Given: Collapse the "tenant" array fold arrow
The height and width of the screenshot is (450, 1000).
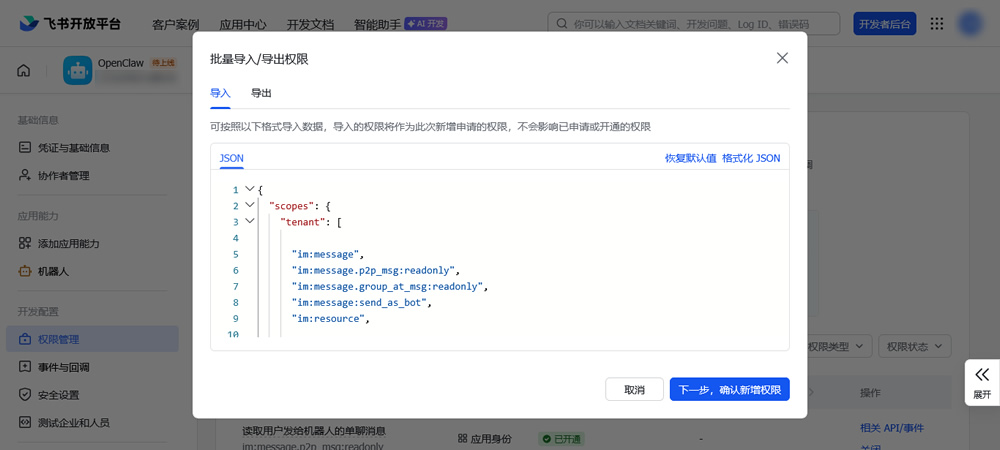Looking at the screenshot, I should (250, 221).
